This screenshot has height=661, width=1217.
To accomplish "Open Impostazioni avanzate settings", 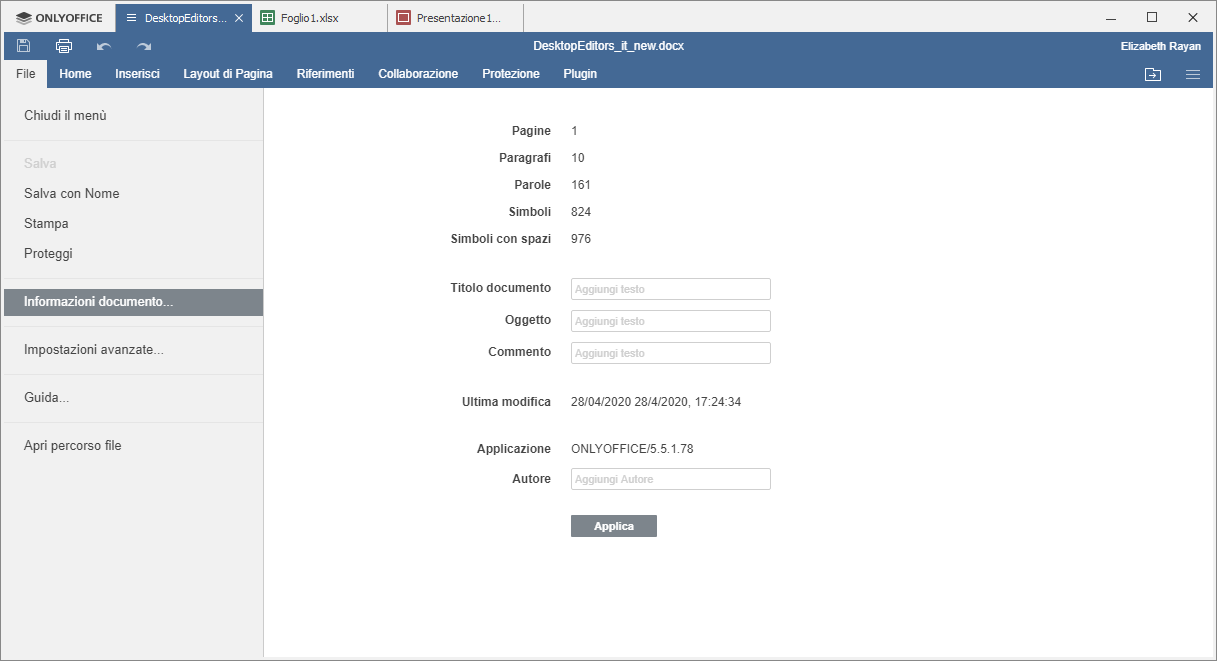I will pos(94,350).
